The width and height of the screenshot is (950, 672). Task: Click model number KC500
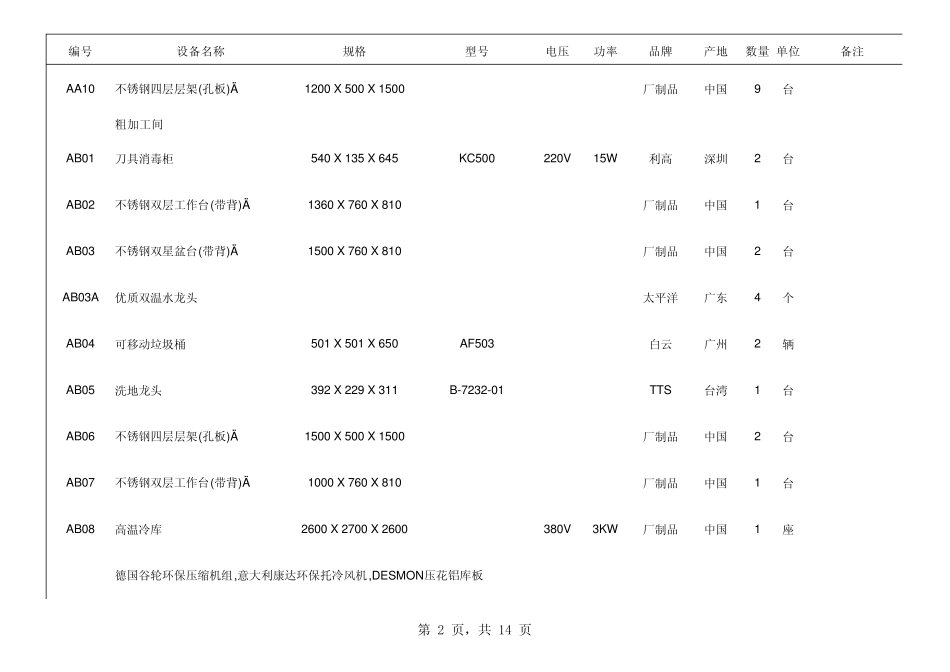point(477,159)
